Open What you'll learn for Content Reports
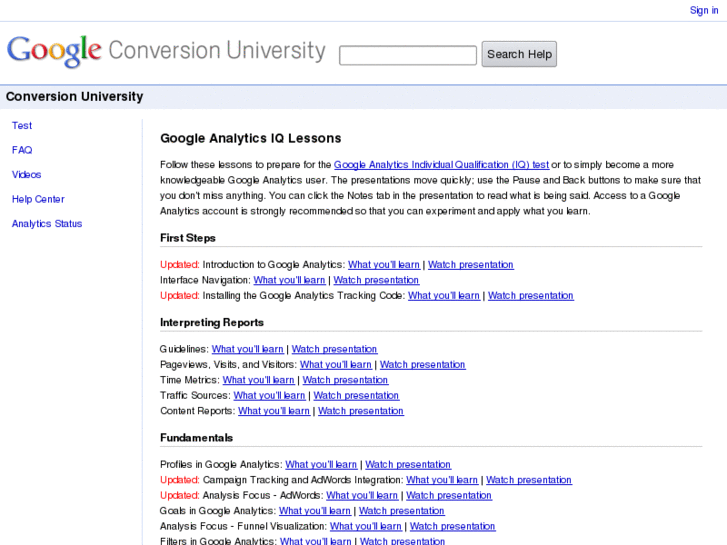The image size is (727, 545). (274, 411)
